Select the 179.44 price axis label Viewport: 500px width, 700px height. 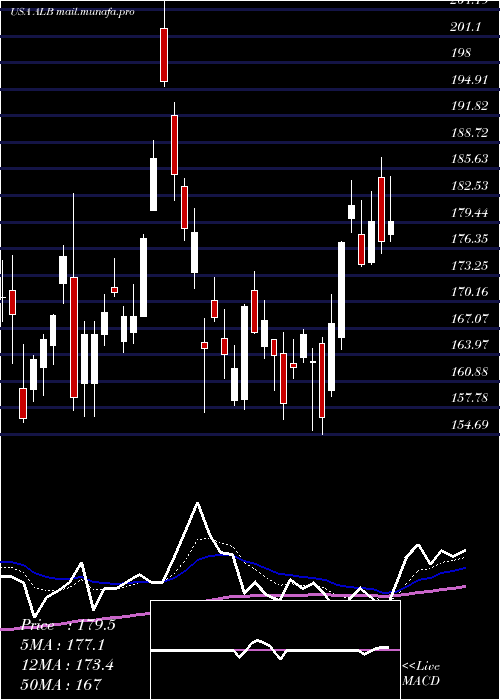470,212
